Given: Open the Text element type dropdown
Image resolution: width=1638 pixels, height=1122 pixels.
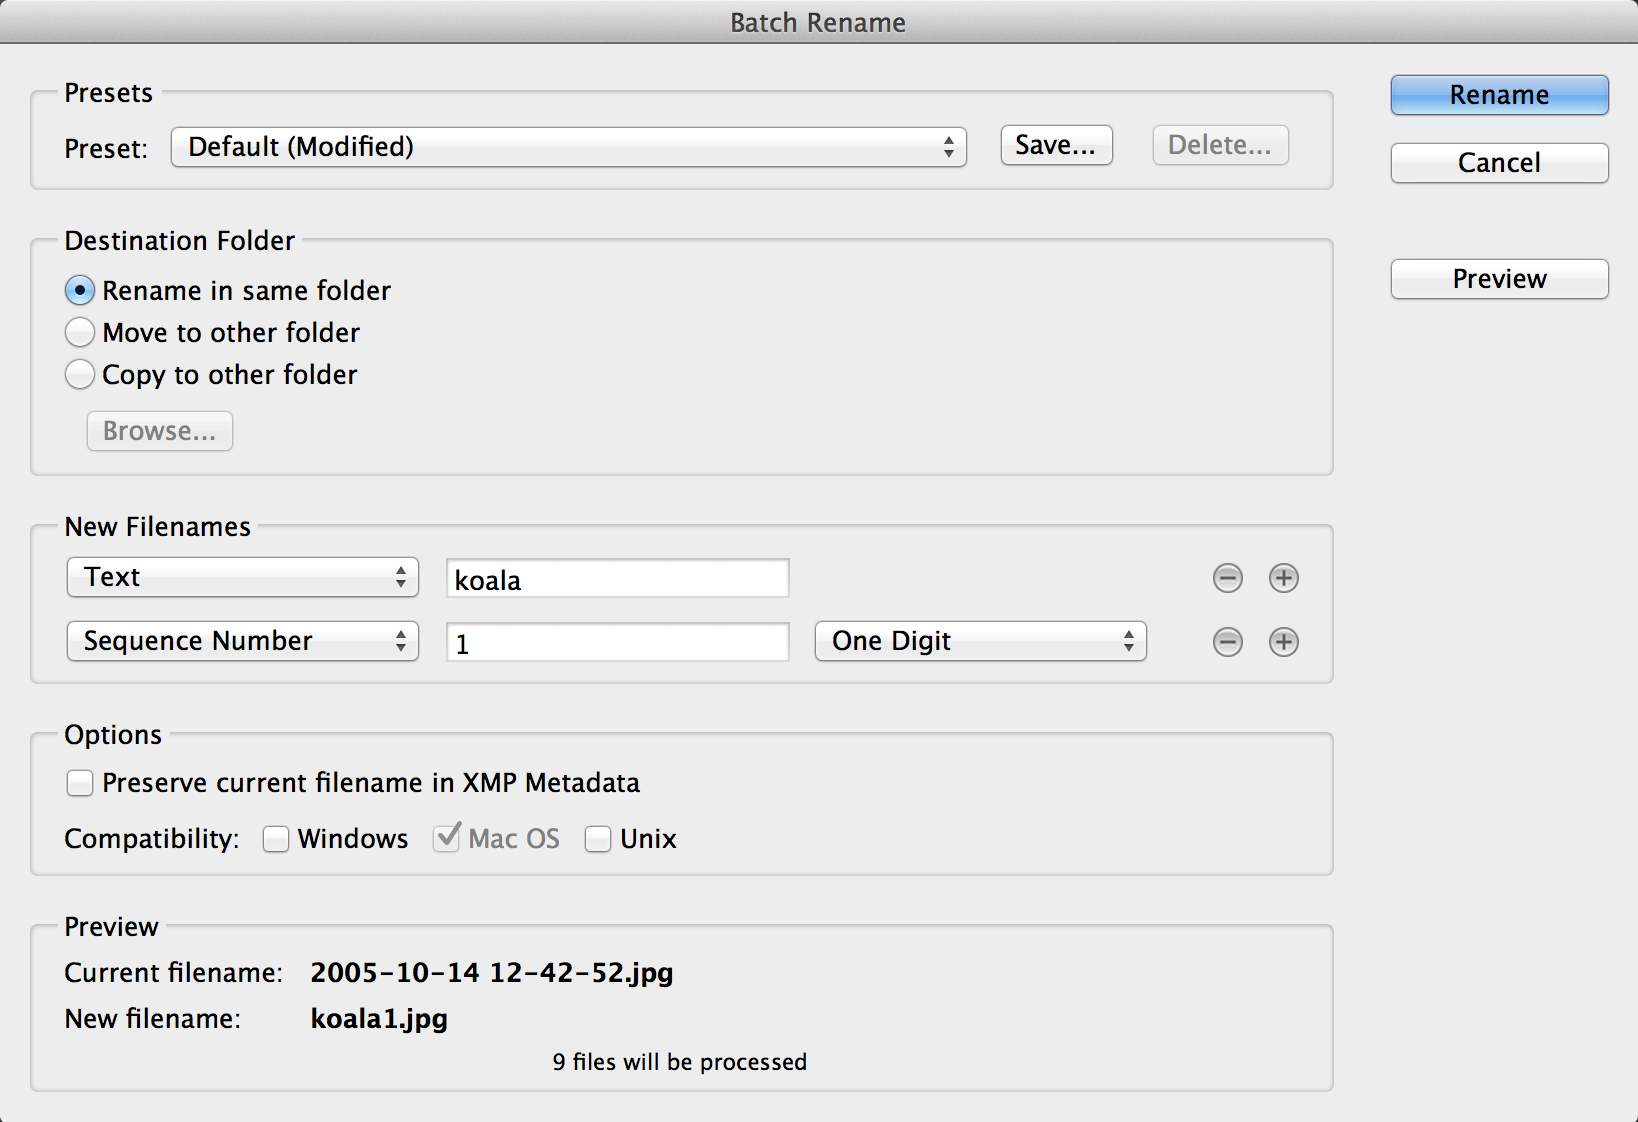Looking at the screenshot, I should (x=242, y=578).
